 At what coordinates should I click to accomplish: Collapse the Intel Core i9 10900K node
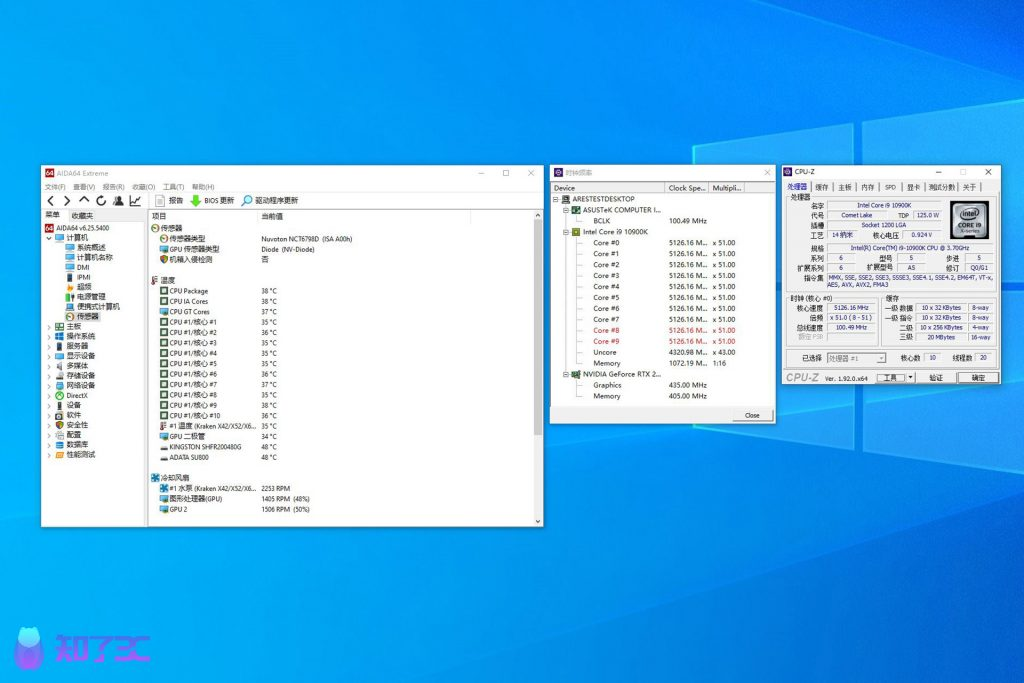(566, 232)
